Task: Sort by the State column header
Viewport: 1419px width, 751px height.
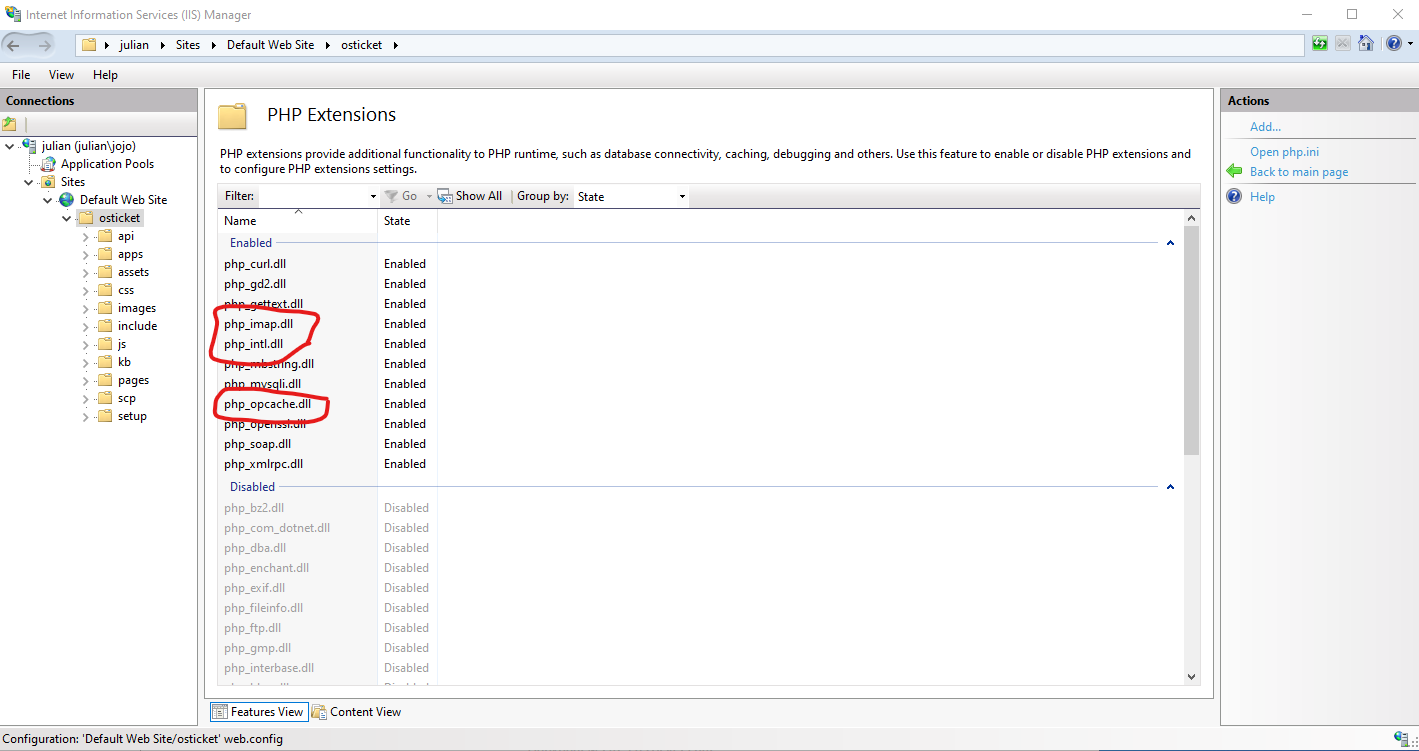Action: 407,221
